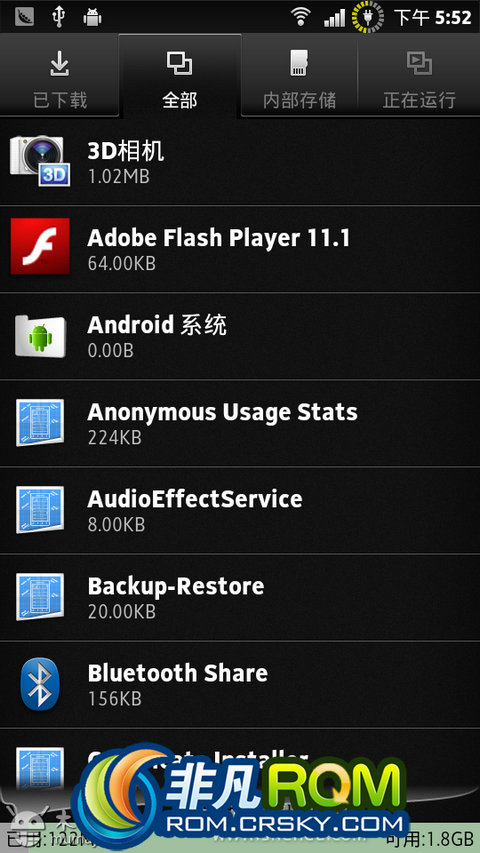Open the Android debugging notification icon

pos(93,17)
